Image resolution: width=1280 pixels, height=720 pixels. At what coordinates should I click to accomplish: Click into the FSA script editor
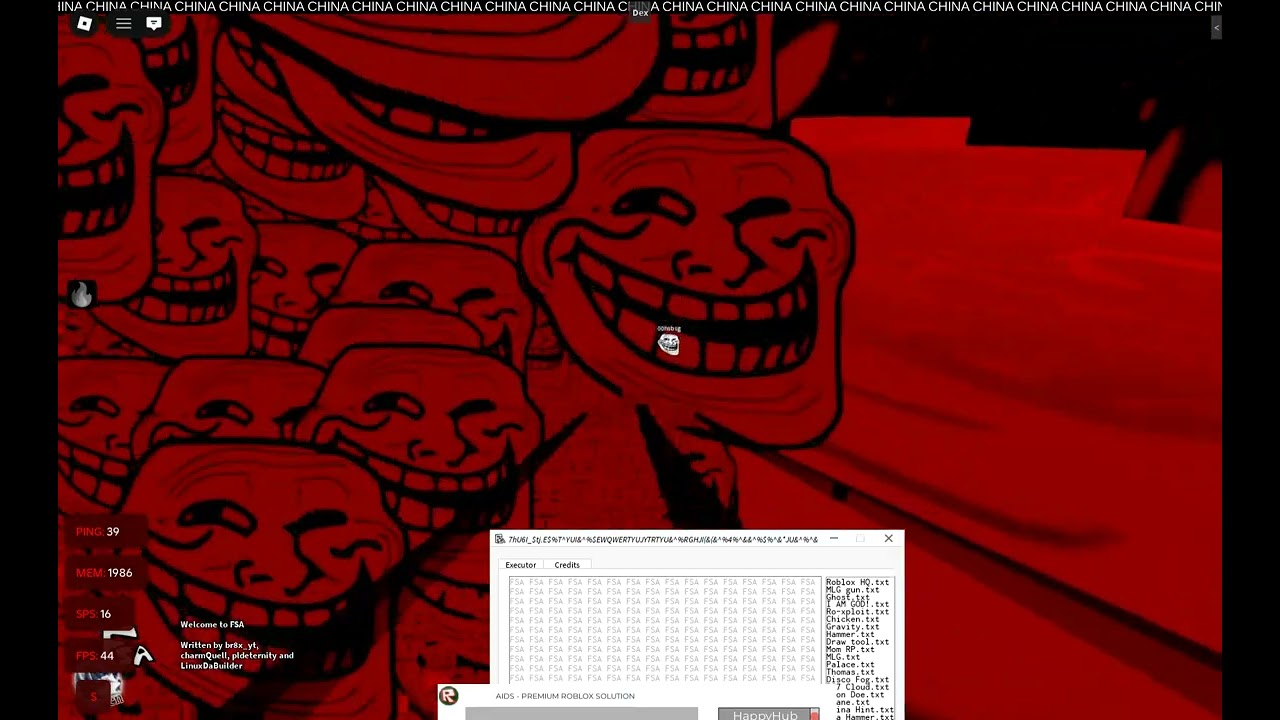coord(664,630)
